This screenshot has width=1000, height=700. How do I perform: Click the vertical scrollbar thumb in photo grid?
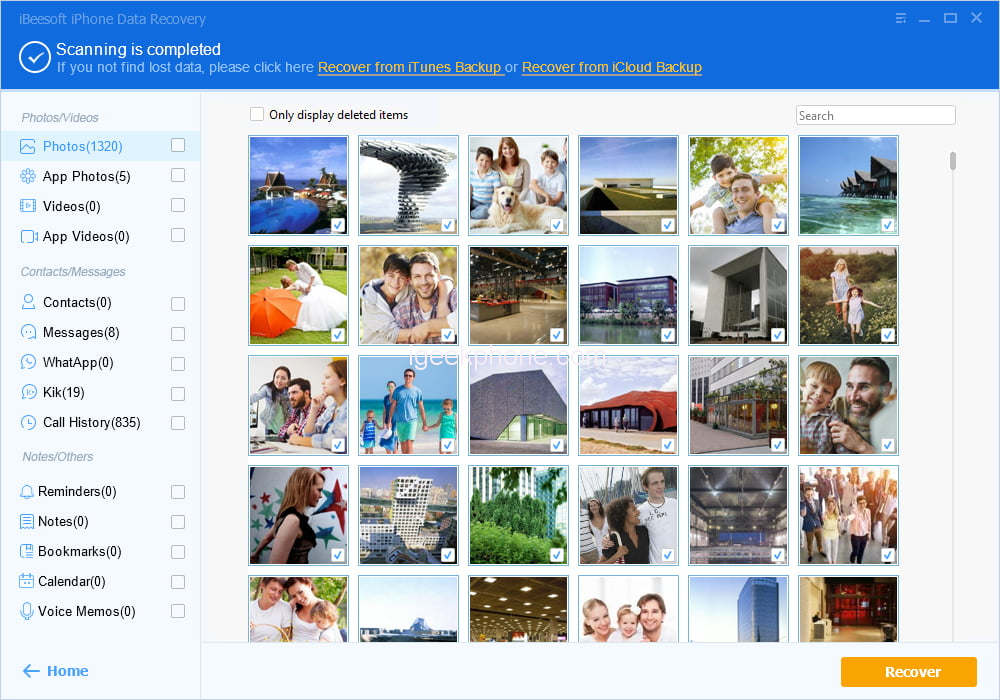tap(953, 161)
